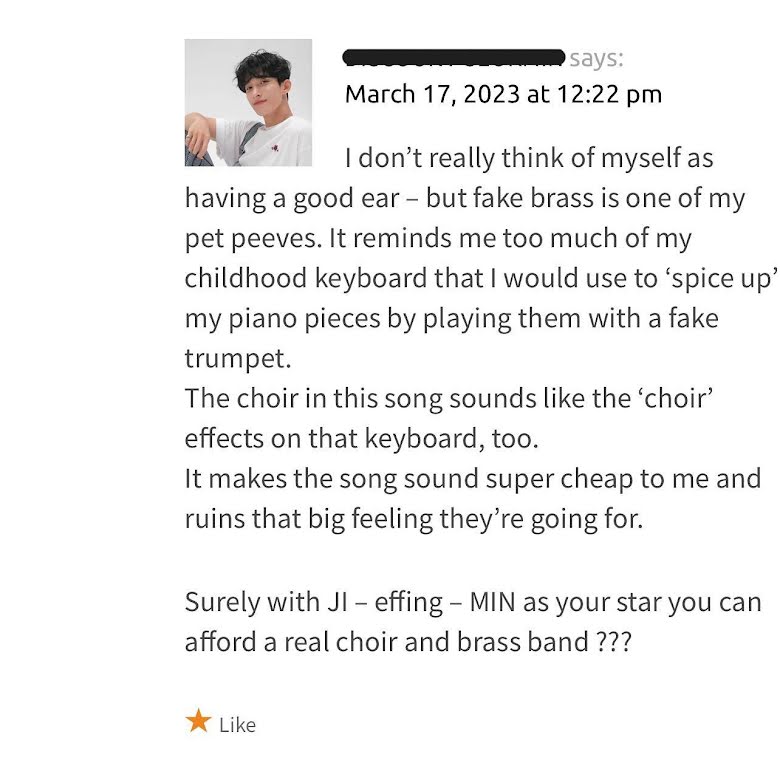Image resolution: width=780 pixels, height=780 pixels.
Task: Click the orange star Like icon
Action: 198,721
